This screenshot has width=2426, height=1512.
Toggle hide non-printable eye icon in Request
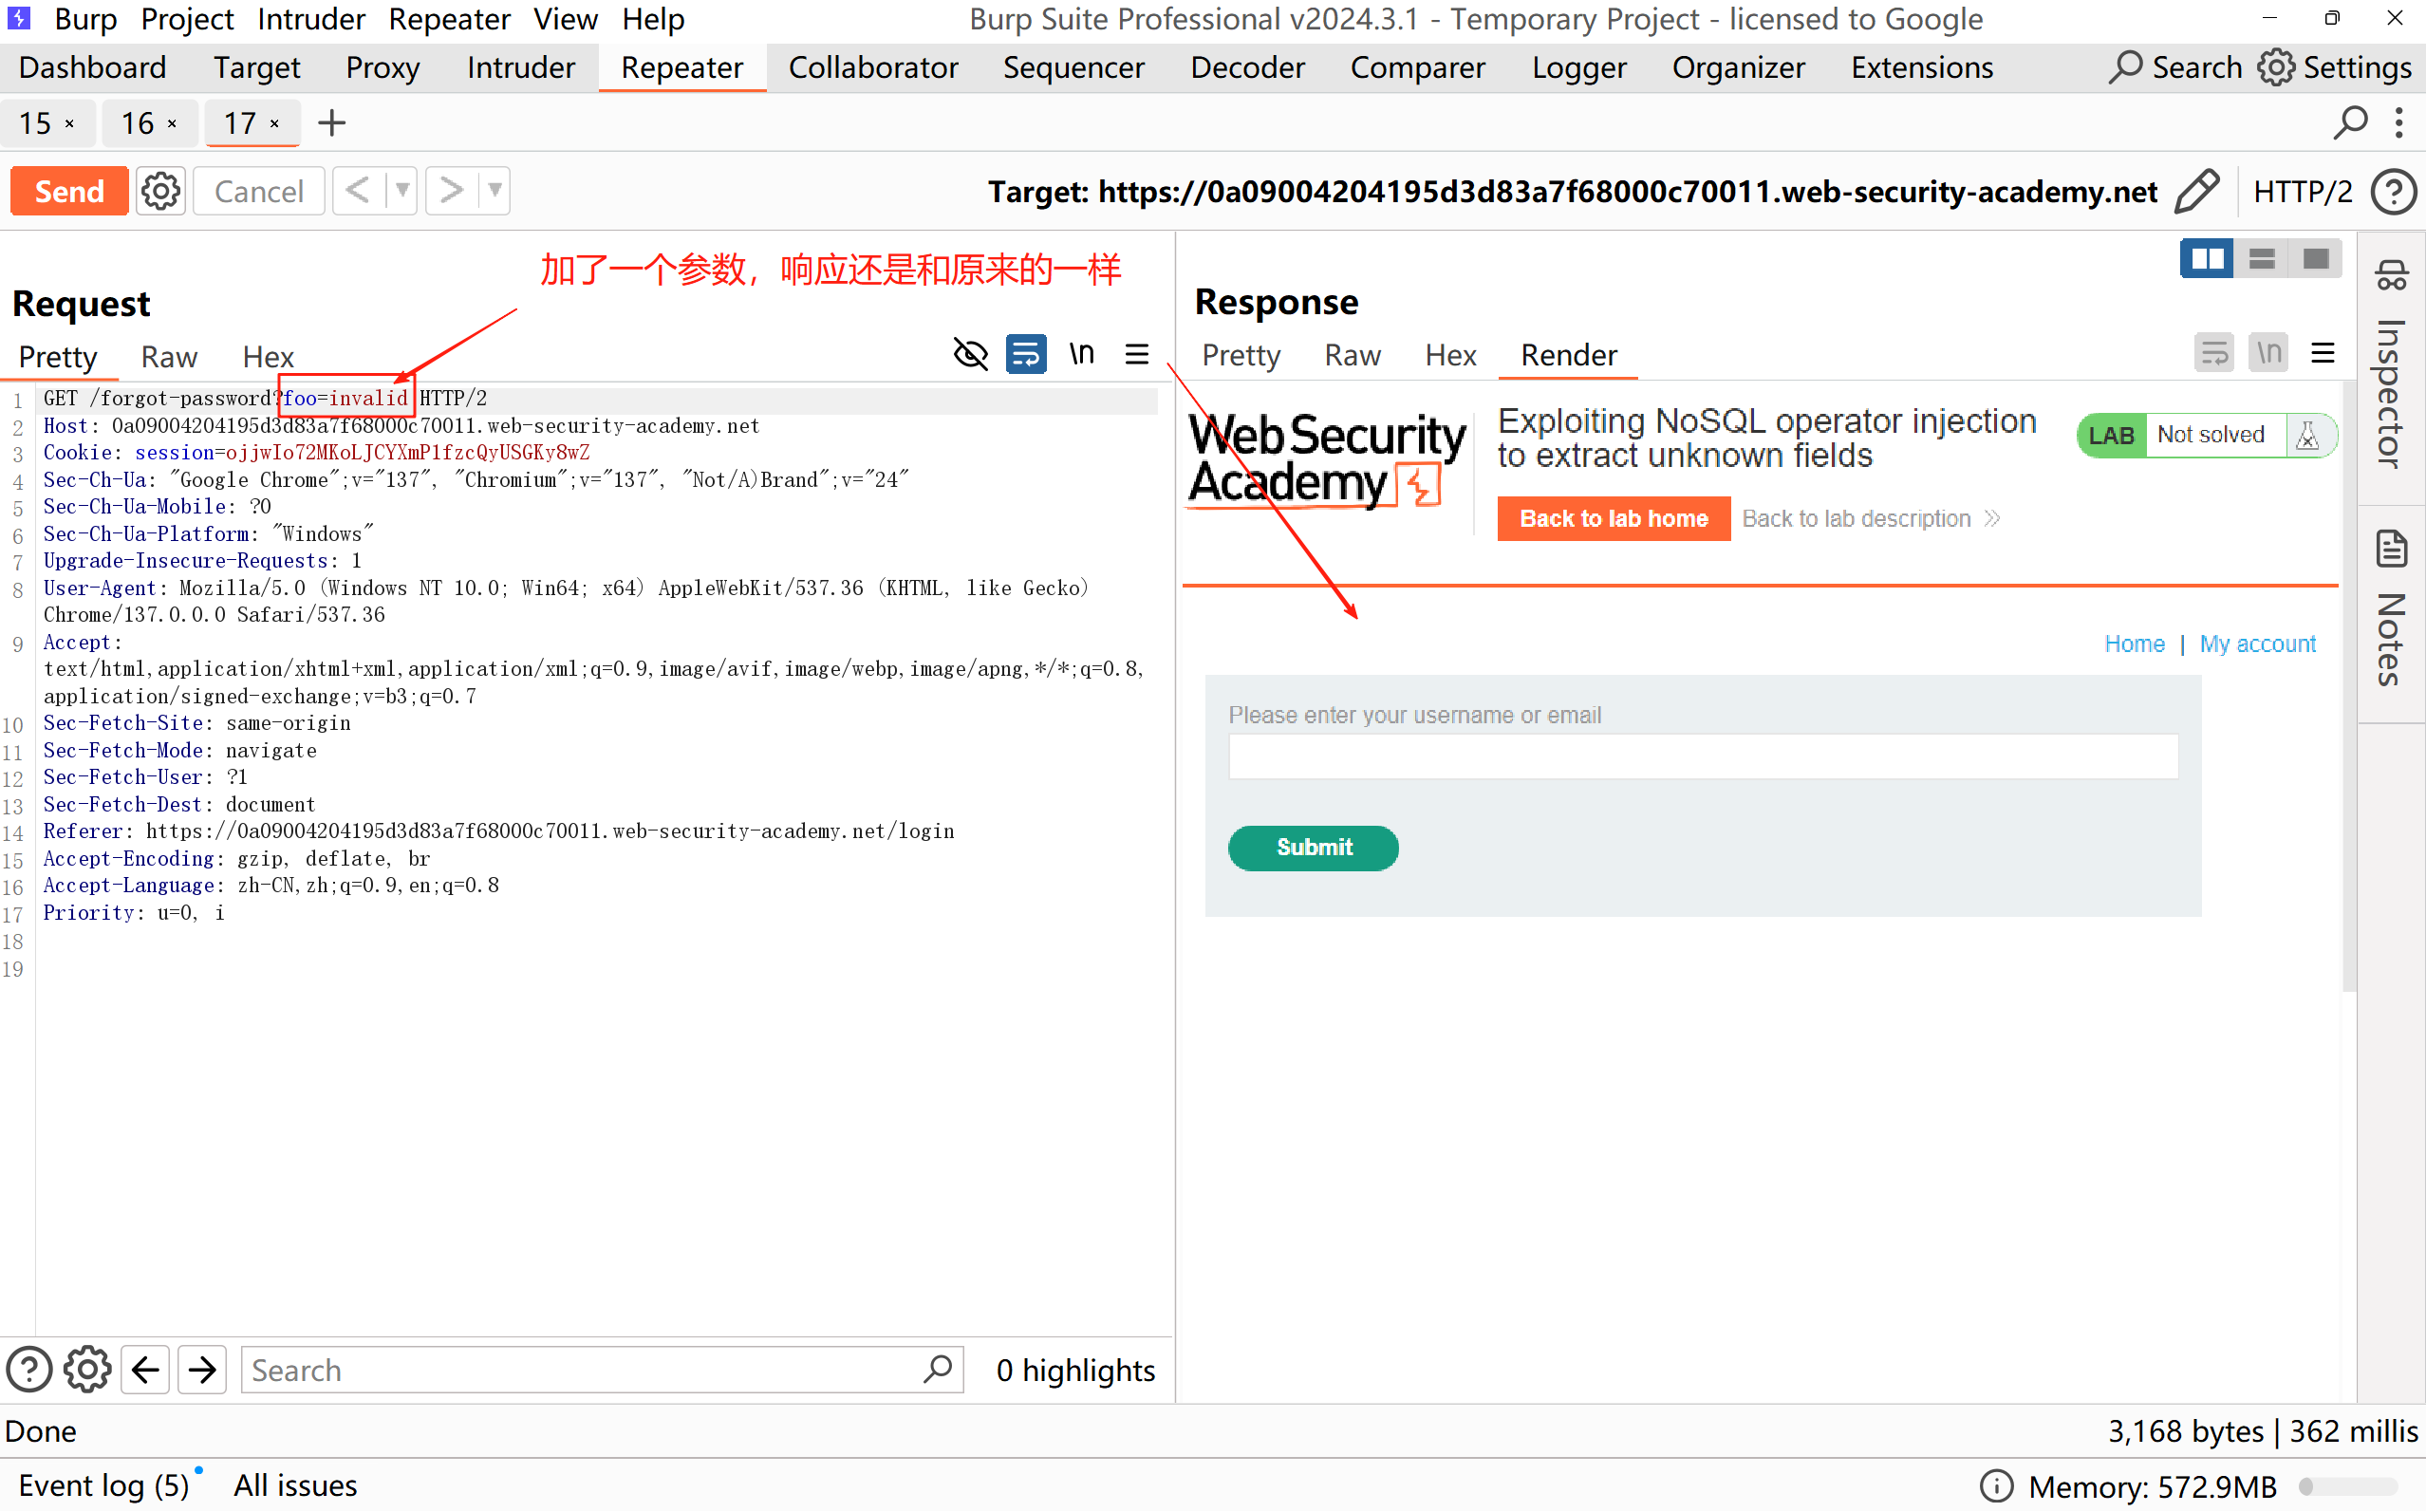[x=970, y=354]
